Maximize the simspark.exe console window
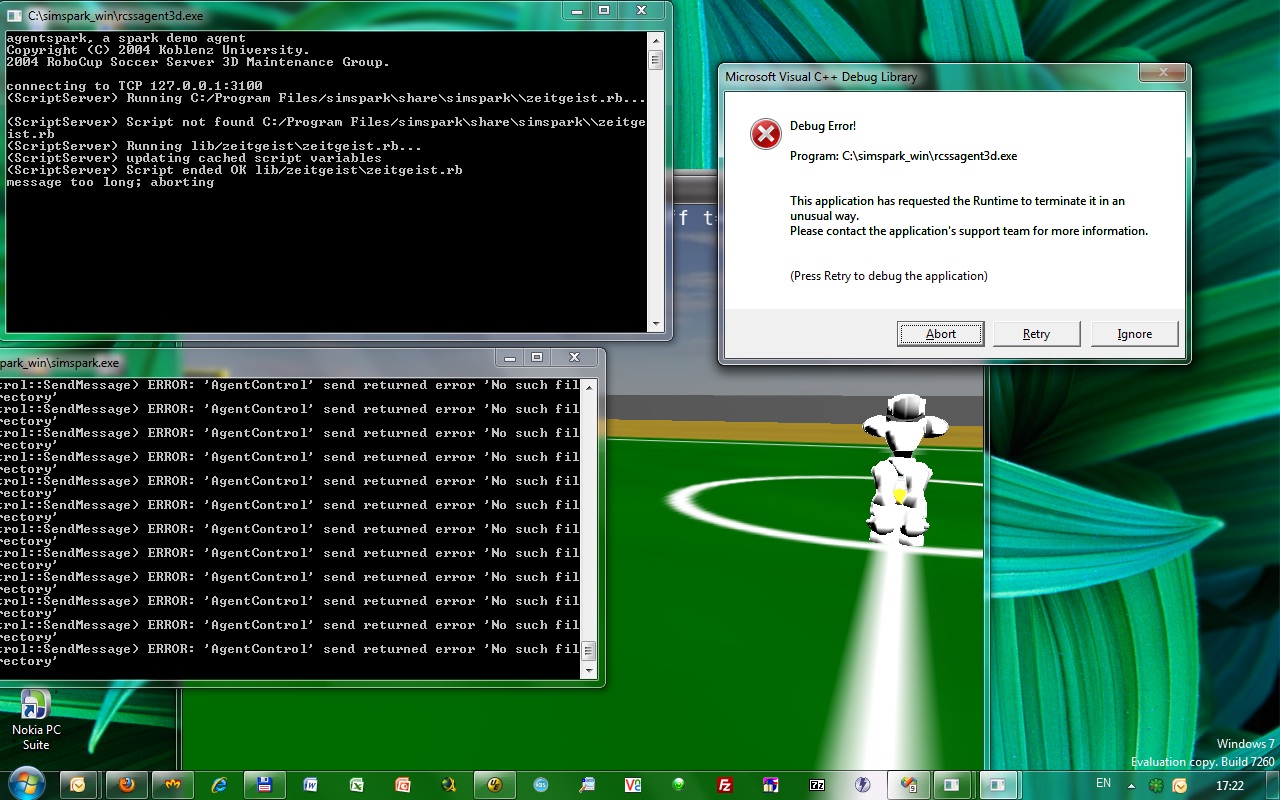The image size is (1280, 800). click(x=536, y=357)
